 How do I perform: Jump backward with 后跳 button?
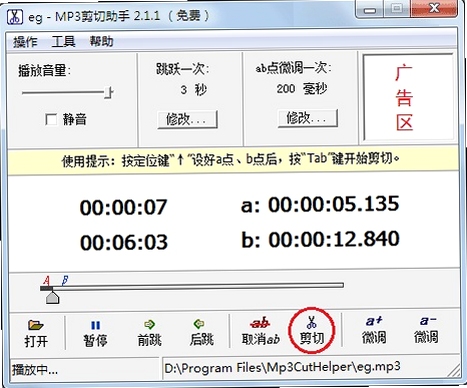201,333
